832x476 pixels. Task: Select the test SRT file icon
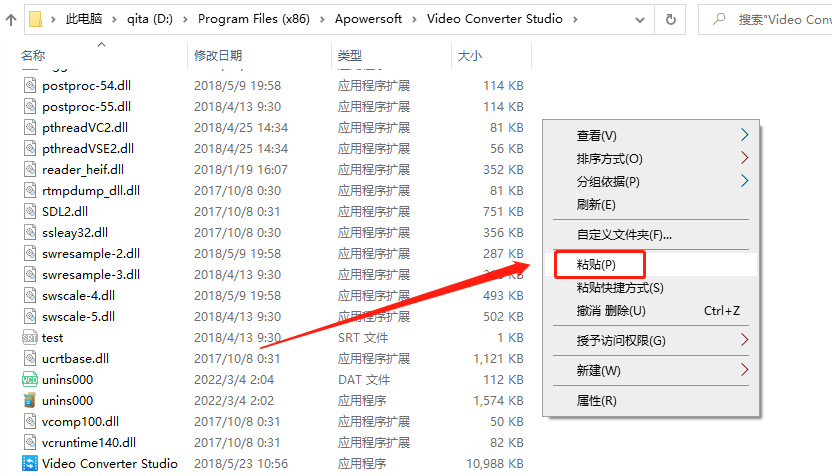point(30,337)
